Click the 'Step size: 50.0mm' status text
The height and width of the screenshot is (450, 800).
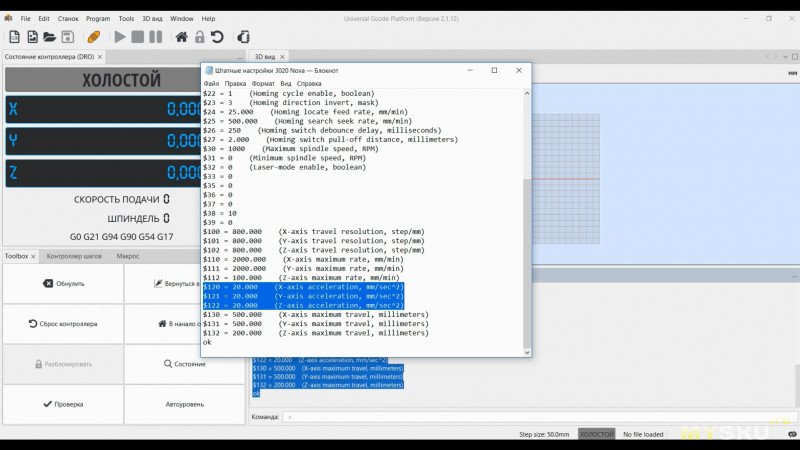pos(544,434)
